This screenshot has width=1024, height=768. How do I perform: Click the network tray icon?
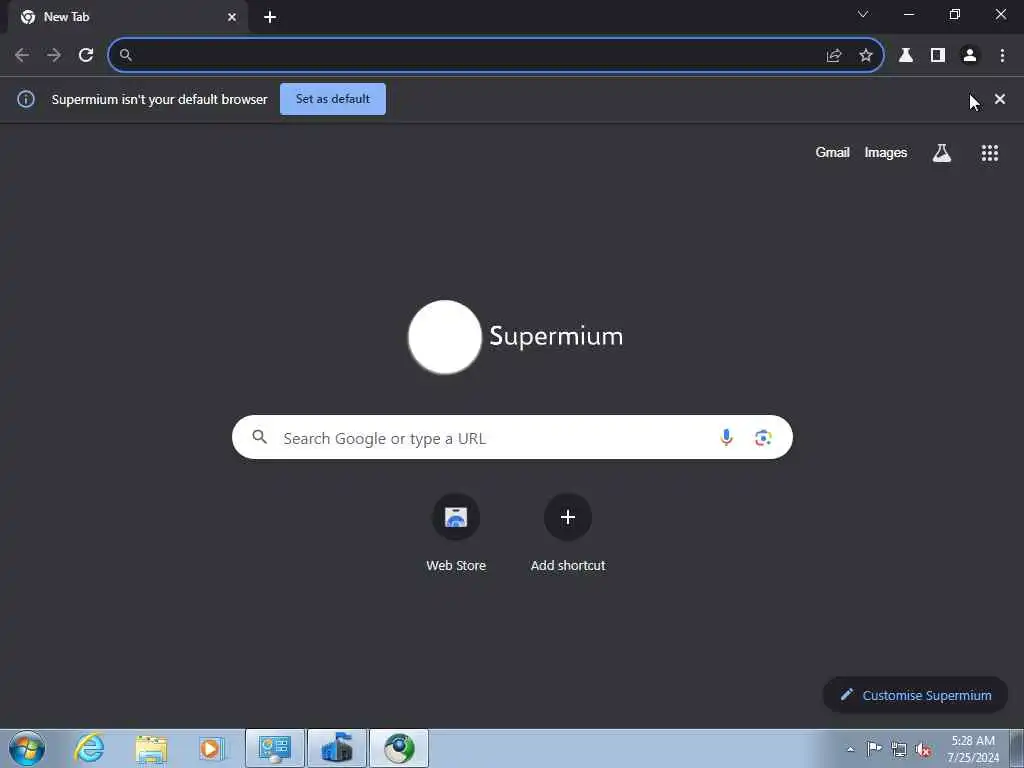click(899, 750)
